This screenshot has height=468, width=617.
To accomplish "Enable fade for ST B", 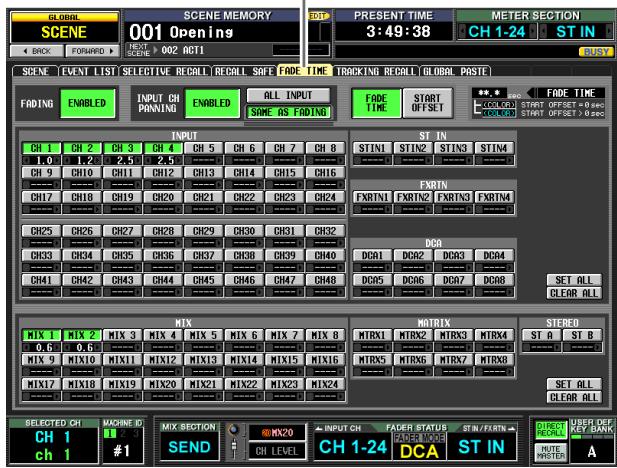I will click(x=582, y=335).
